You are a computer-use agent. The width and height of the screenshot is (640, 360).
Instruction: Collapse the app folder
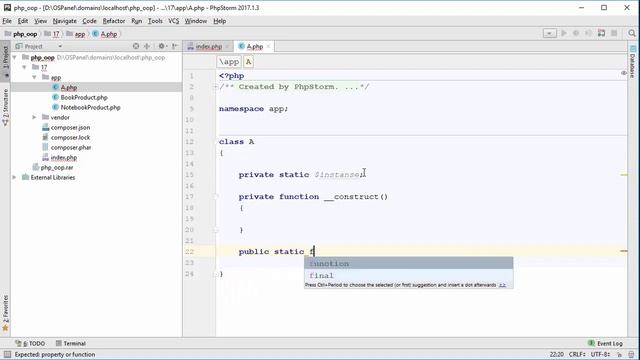point(34,77)
